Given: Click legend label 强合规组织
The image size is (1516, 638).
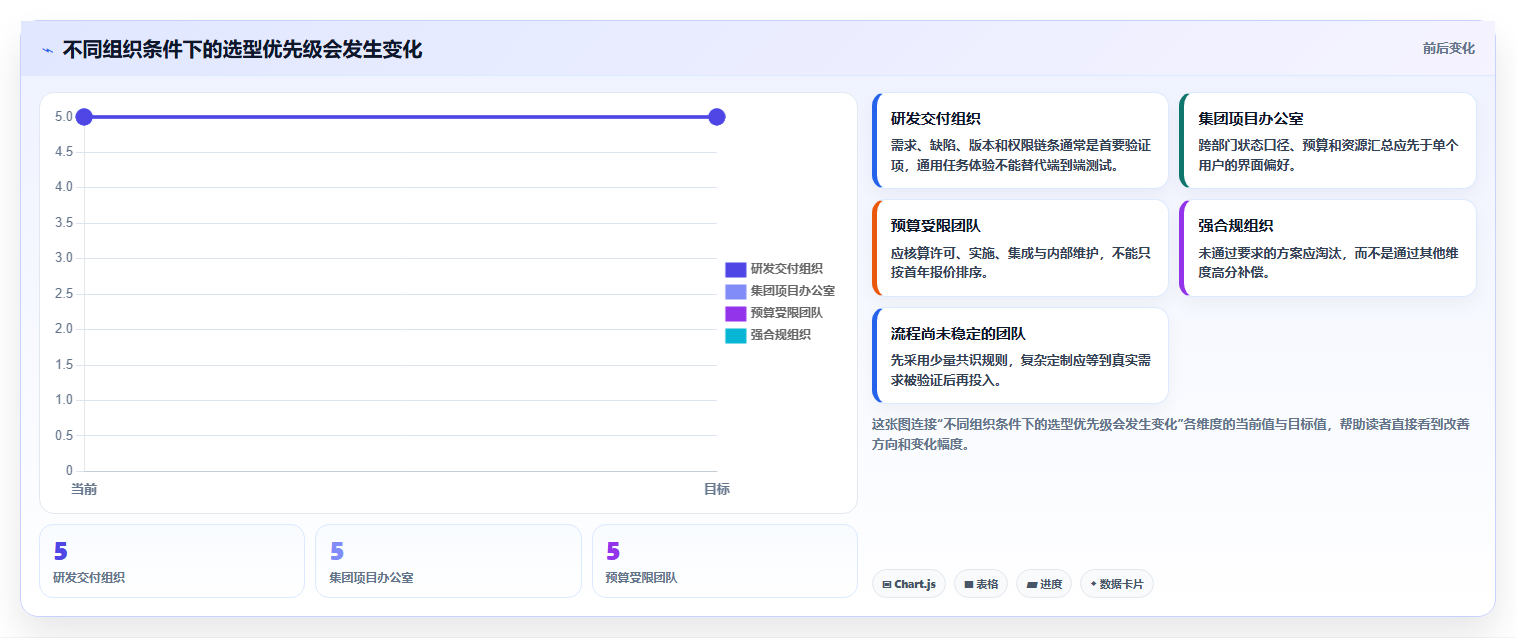Looking at the screenshot, I should click(780, 335).
